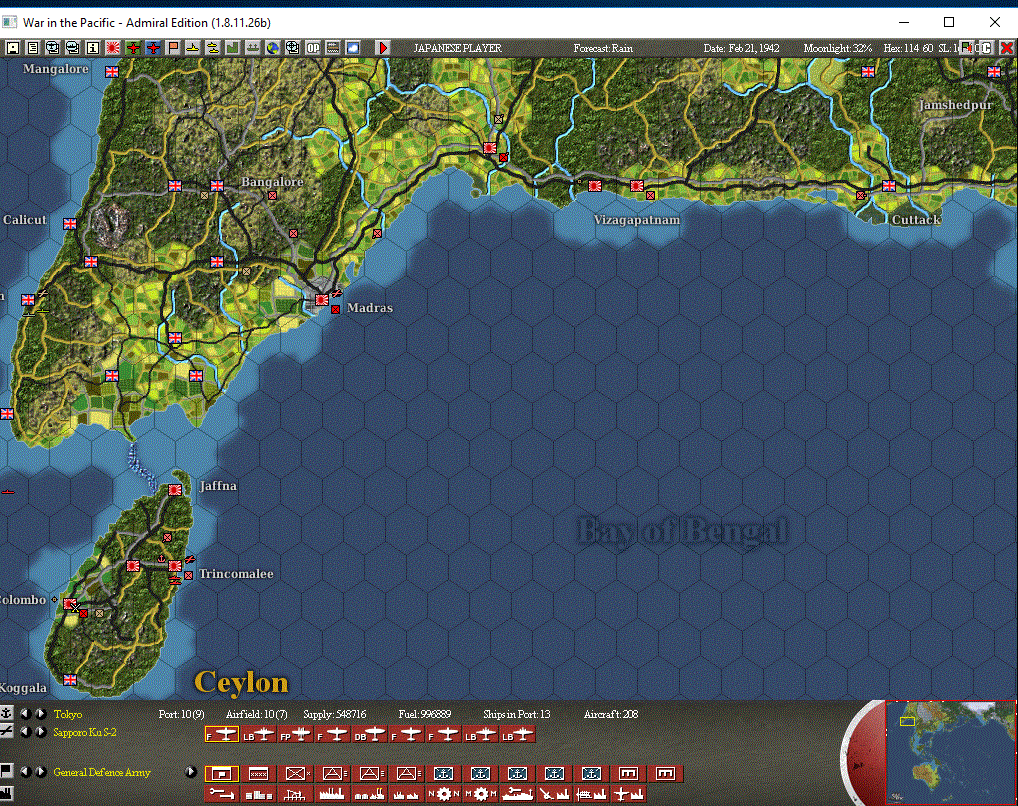Click the British flag base near Mangalore
The image size is (1018, 806).
coord(112,71)
